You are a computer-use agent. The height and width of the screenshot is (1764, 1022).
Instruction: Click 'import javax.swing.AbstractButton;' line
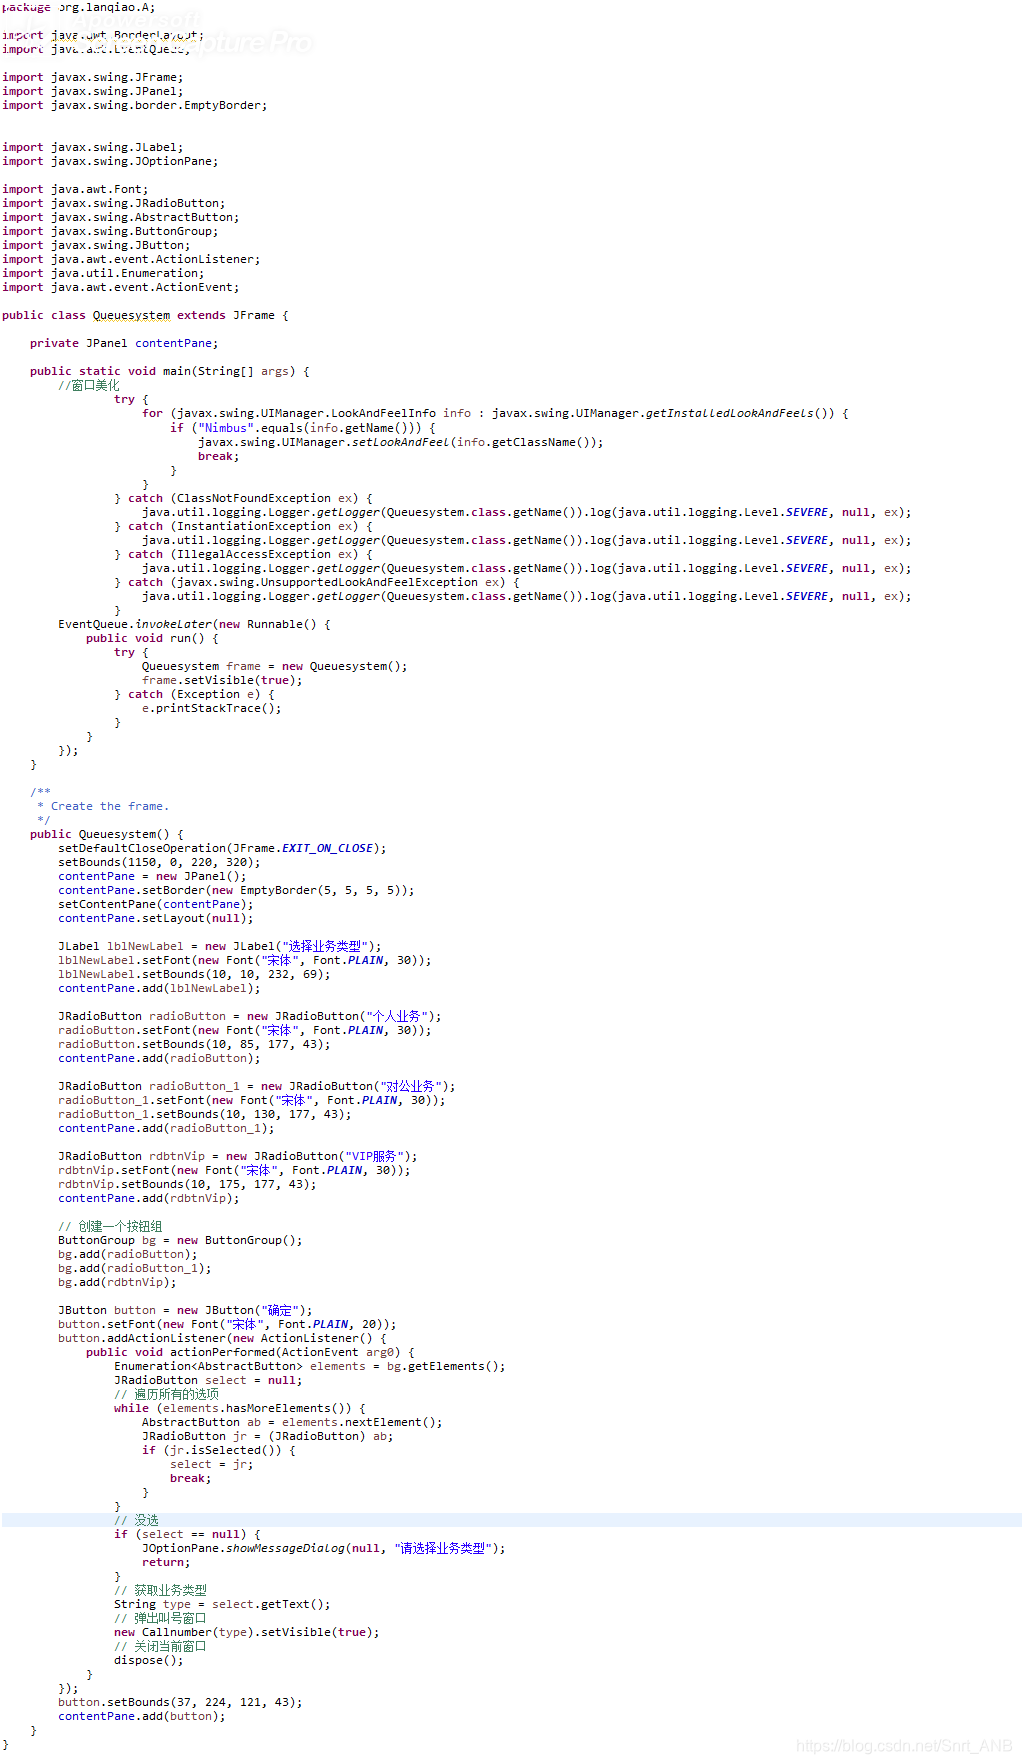(120, 217)
